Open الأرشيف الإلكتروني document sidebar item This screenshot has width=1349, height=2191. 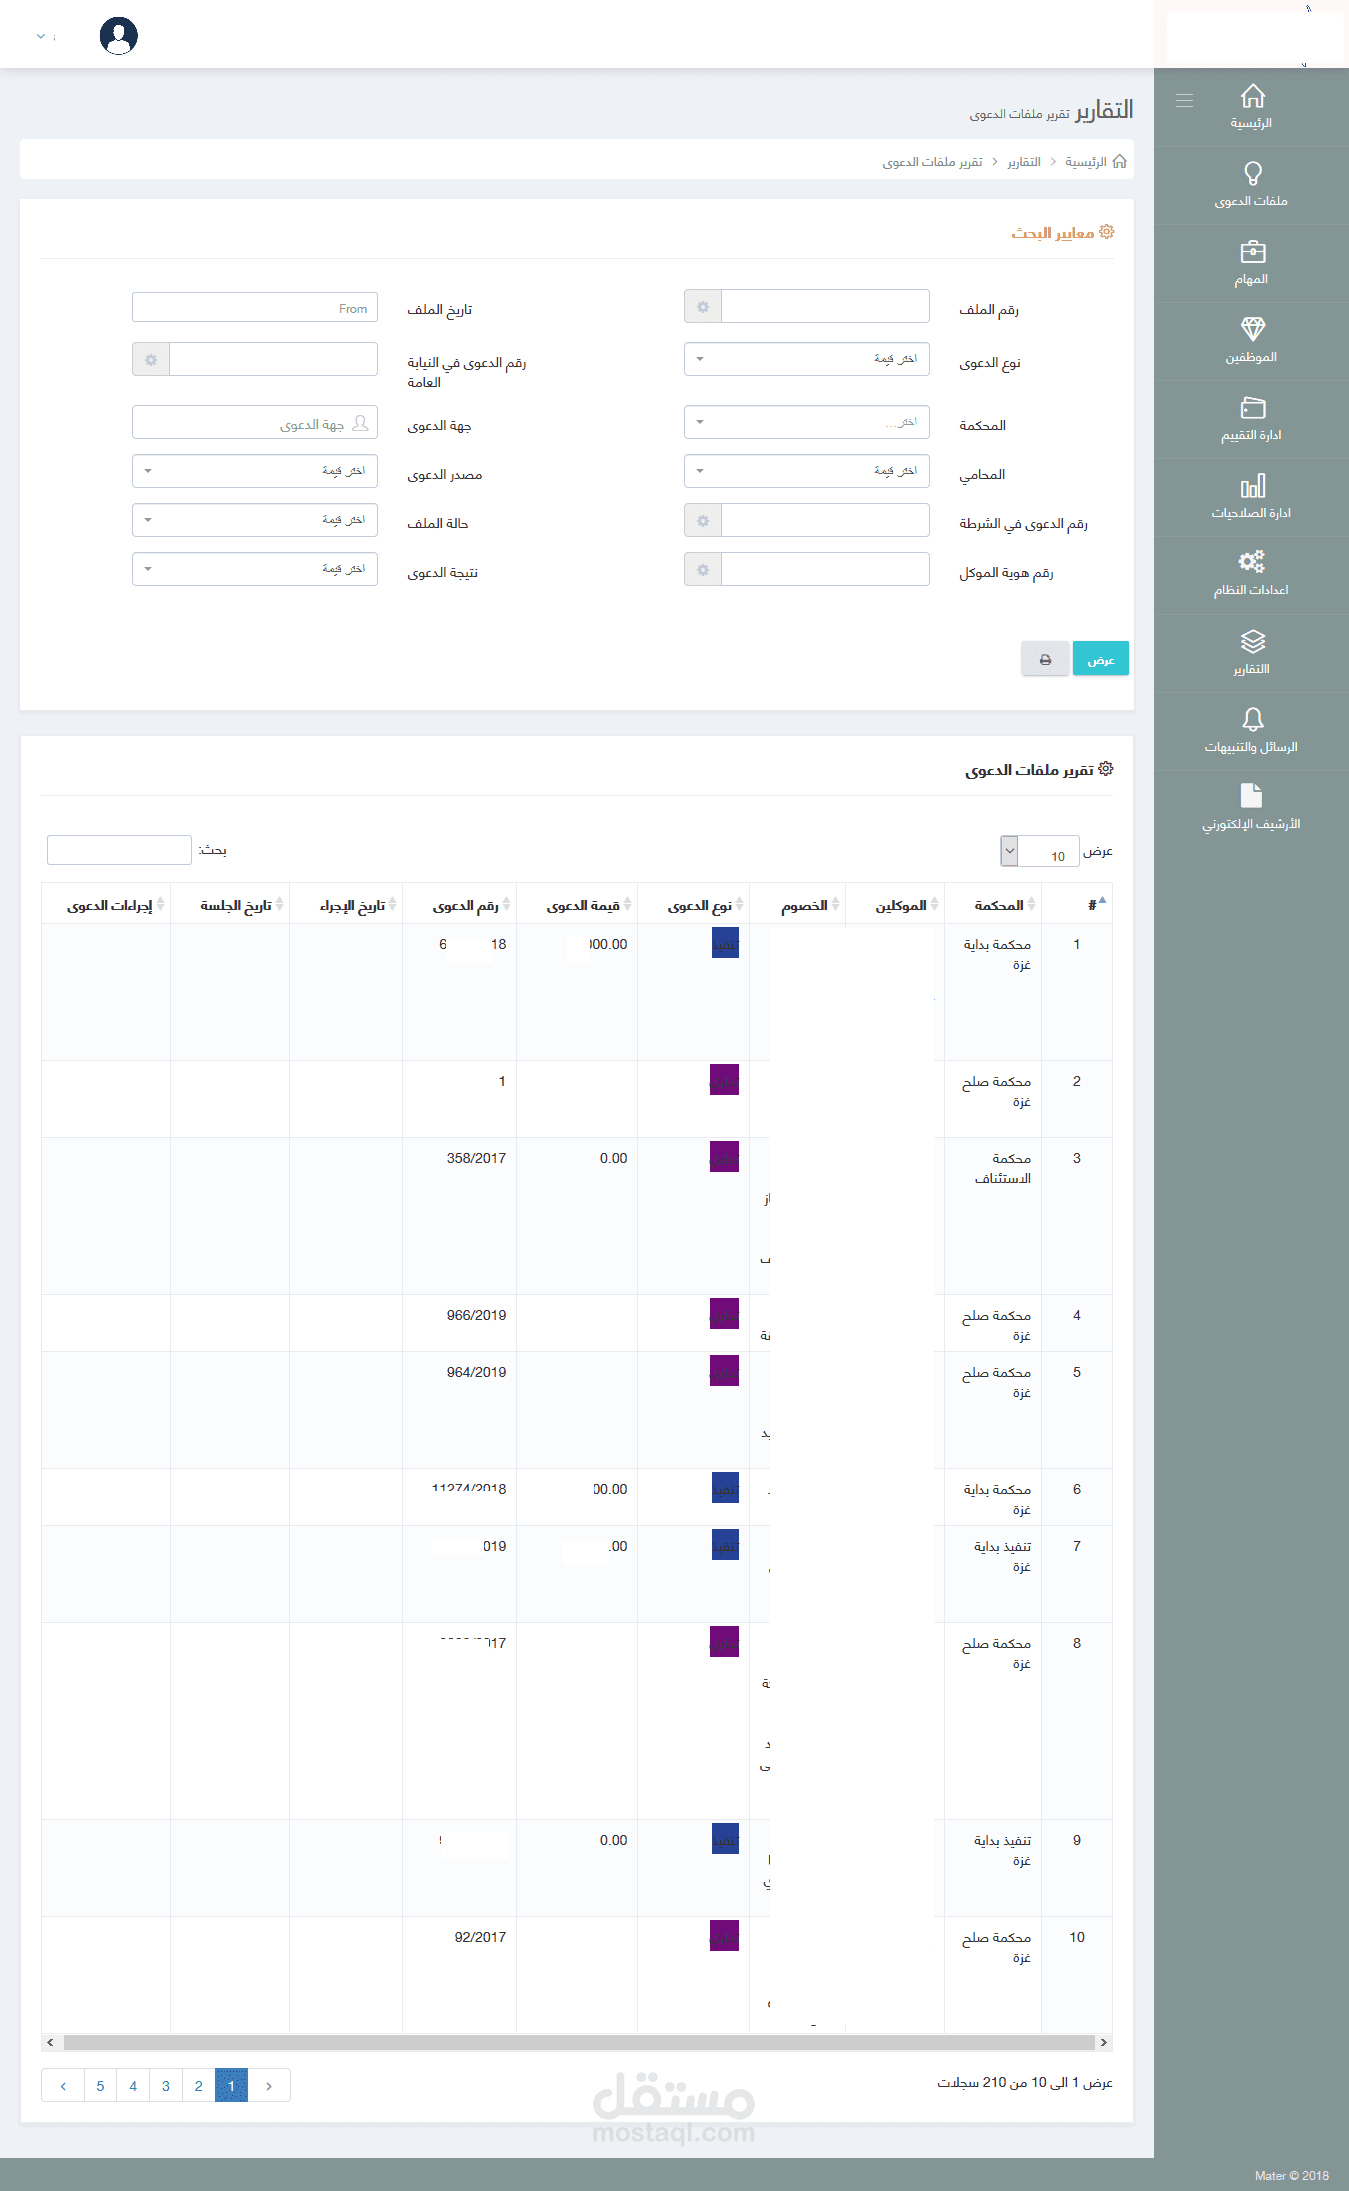1252,809
